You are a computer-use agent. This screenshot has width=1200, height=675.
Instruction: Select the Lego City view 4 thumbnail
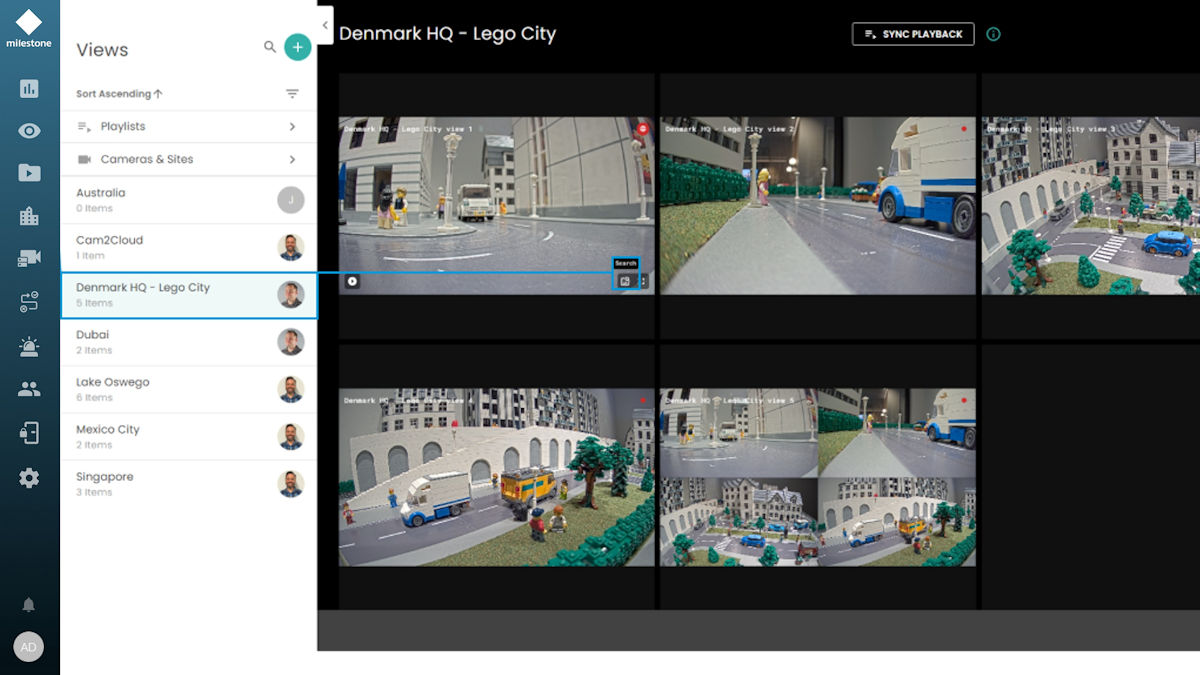click(496, 477)
